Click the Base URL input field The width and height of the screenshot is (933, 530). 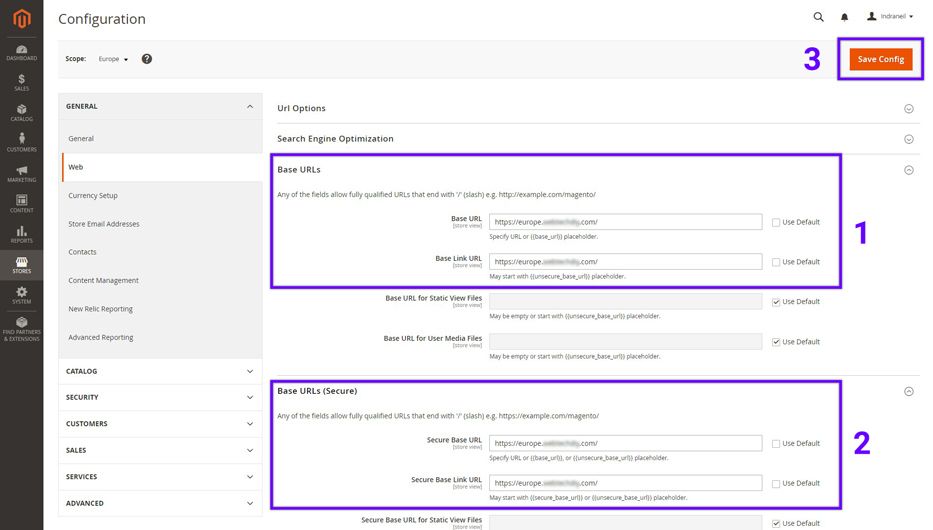625,222
